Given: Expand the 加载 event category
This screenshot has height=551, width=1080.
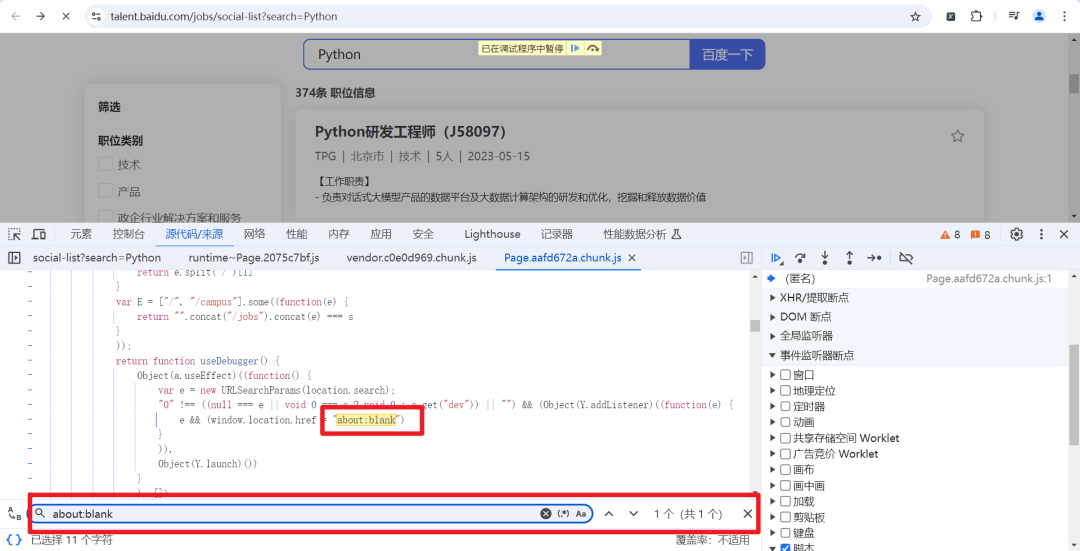Looking at the screenshot, I should 772,501.
